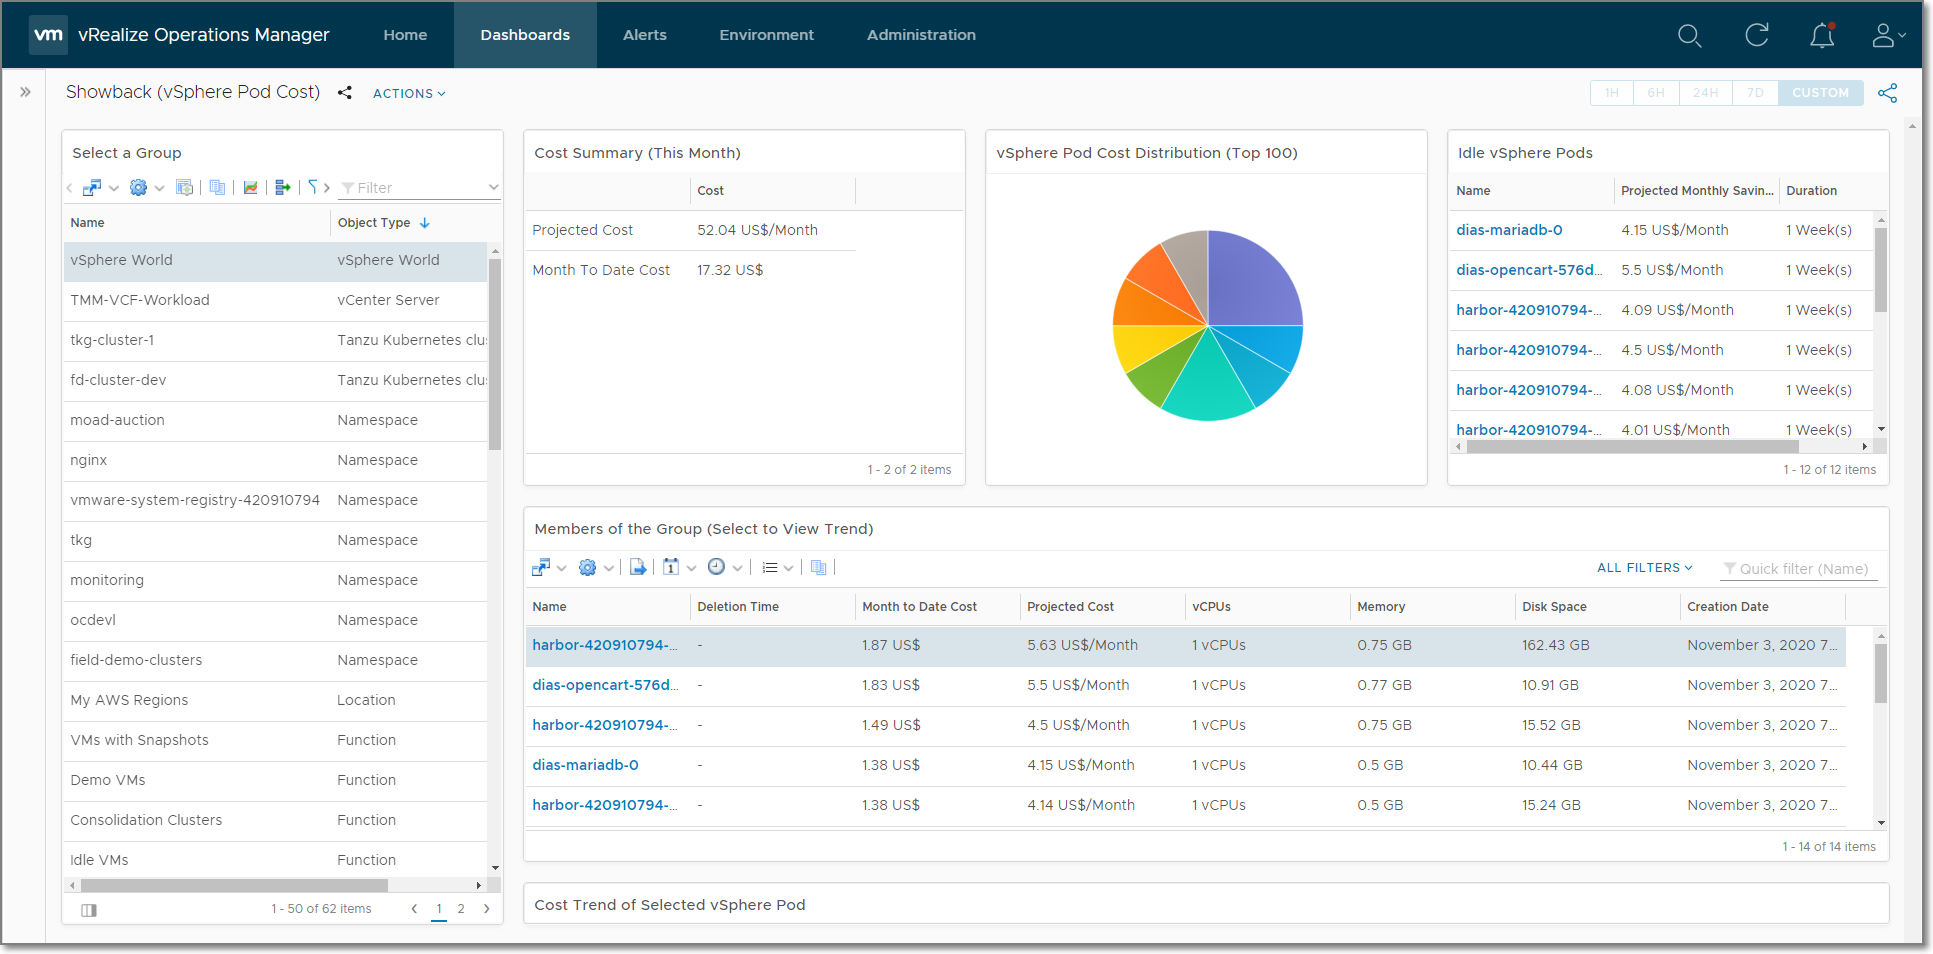Open the Alerts tab
1933x954 pixels.
pyautogui.click(x=645, y=35)
